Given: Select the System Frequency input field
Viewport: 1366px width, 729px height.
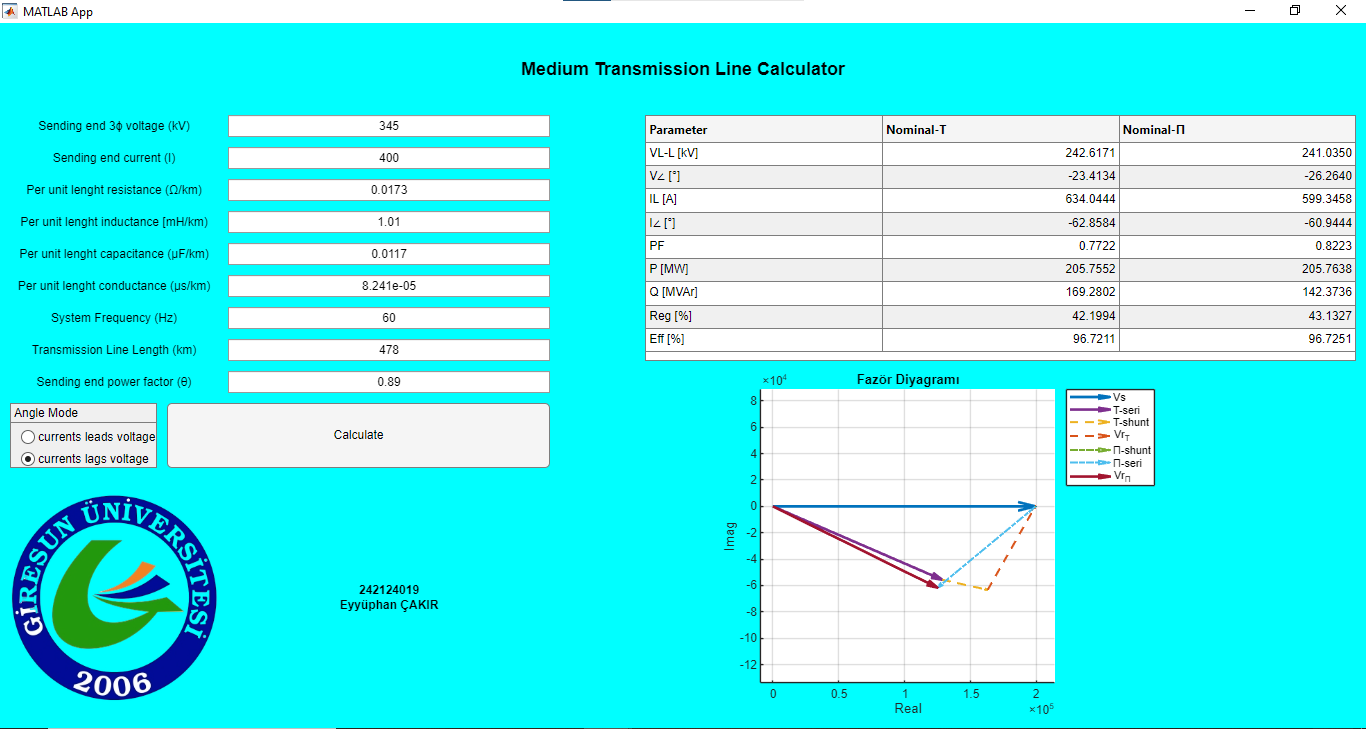Looking at the screenshot, I should 389,318.
